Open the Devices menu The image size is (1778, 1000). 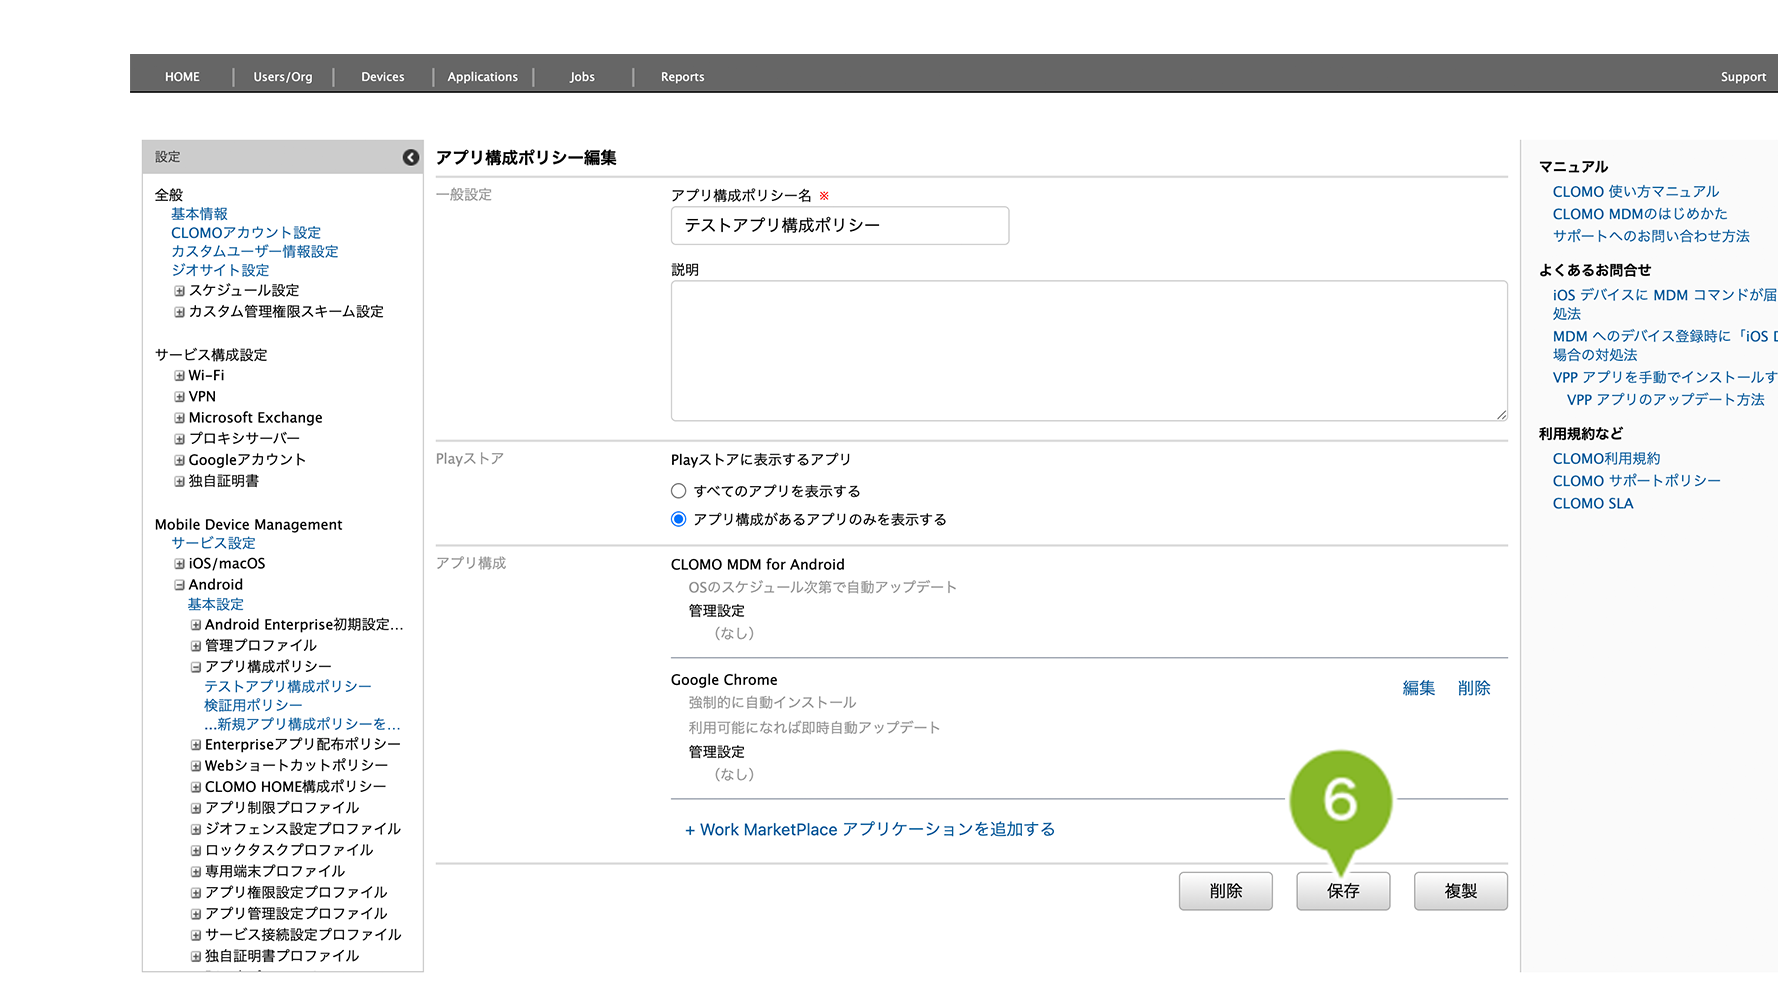[382, 77]
